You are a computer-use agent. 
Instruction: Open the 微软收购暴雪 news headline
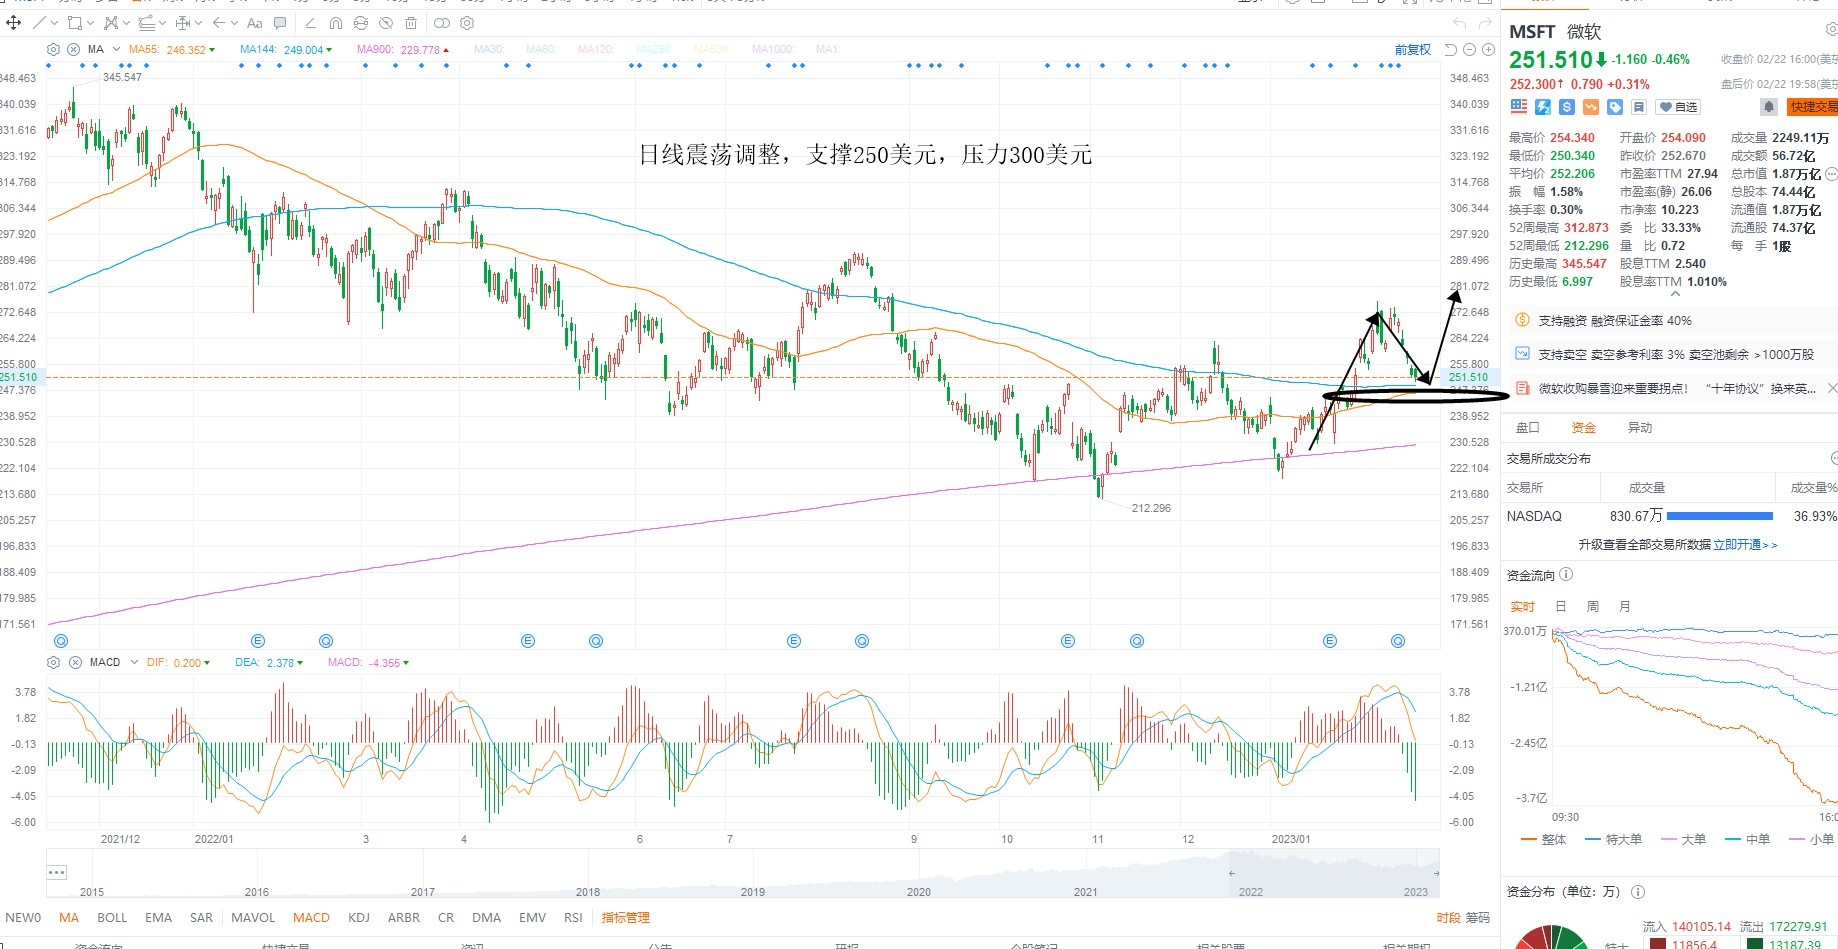click(x=1677, y=388)
